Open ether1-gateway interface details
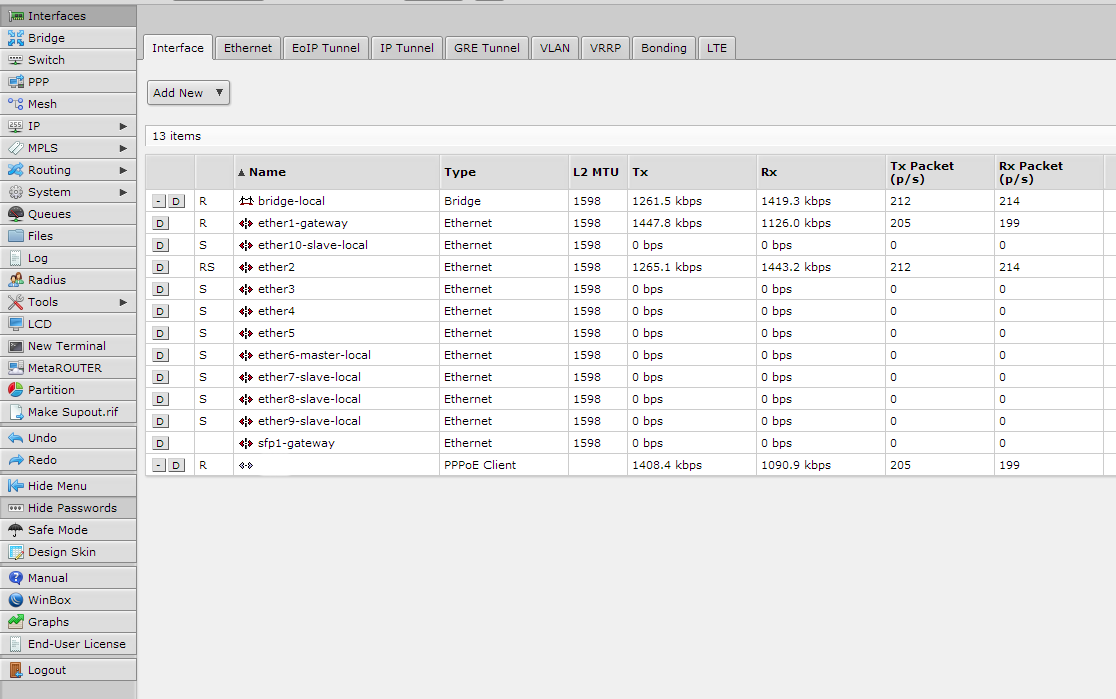 click(302, 223)
